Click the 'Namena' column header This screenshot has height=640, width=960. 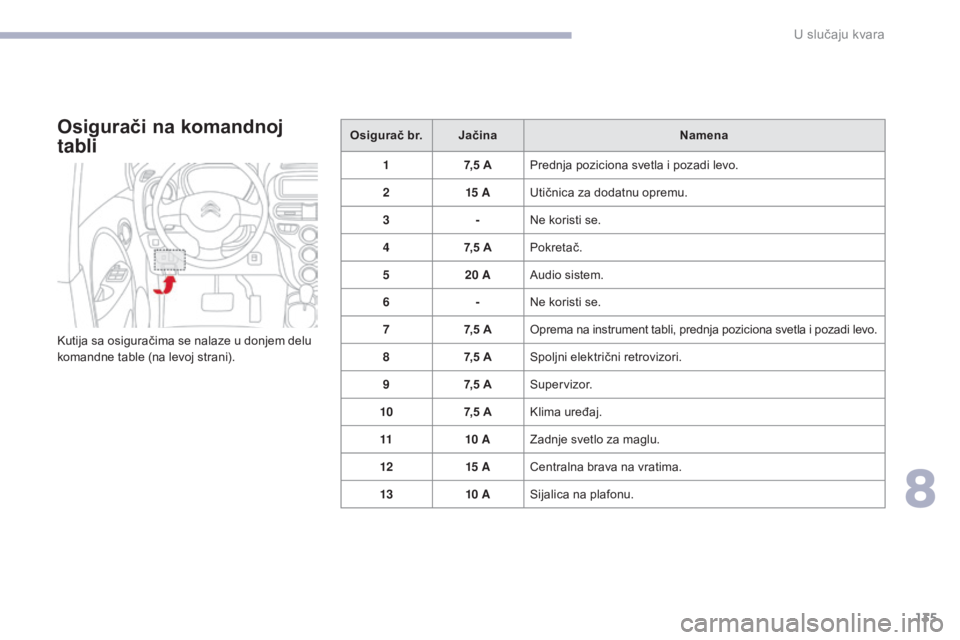tap(704, 135)
